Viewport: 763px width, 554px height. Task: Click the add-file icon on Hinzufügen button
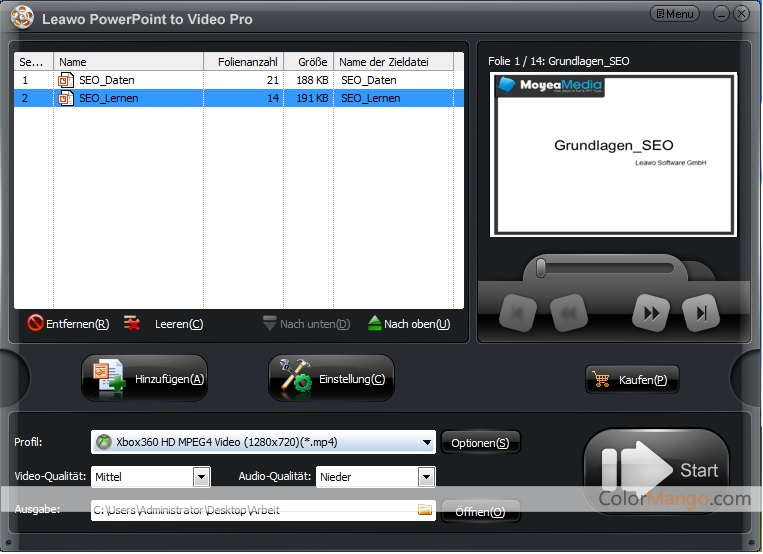pos(109,378)
